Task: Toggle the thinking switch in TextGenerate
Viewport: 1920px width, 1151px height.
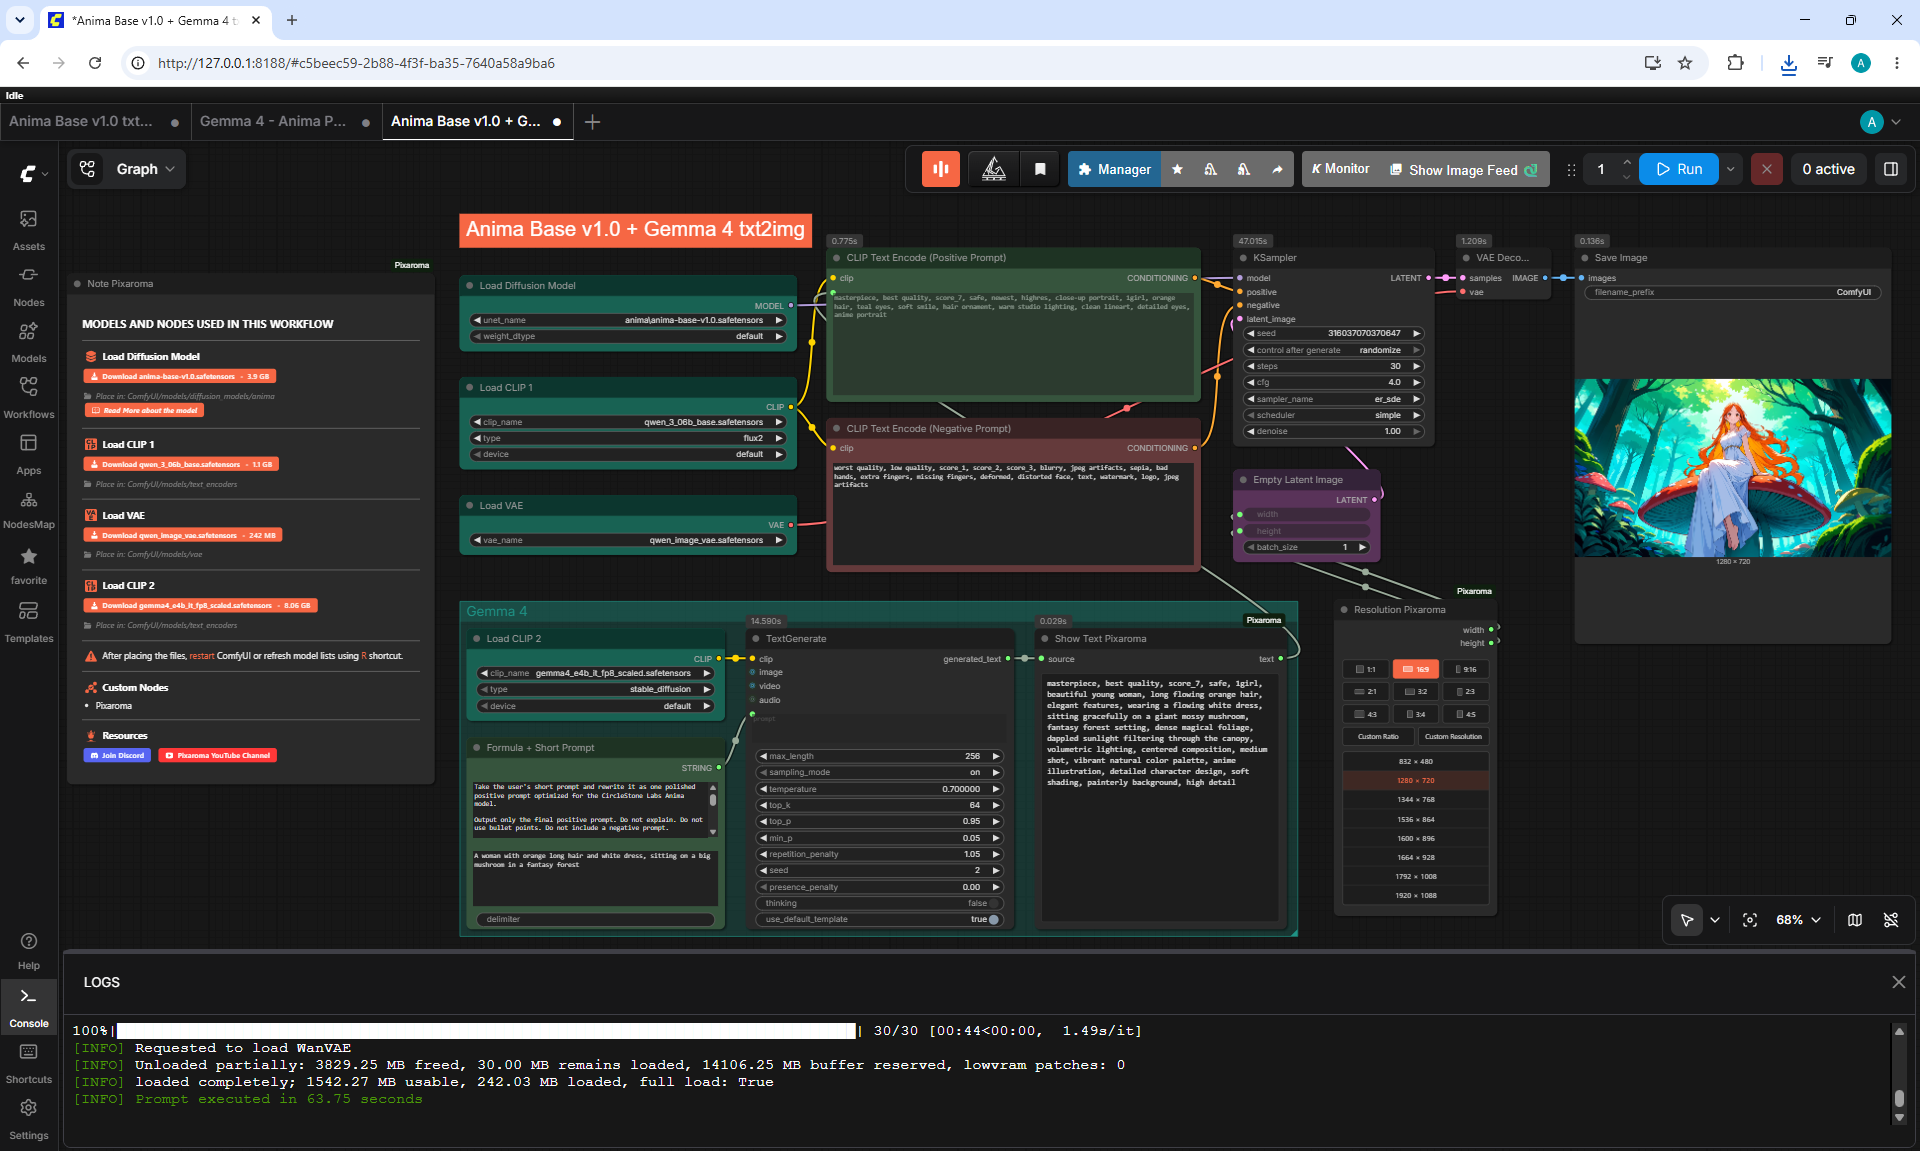Action: coord(994,903)
